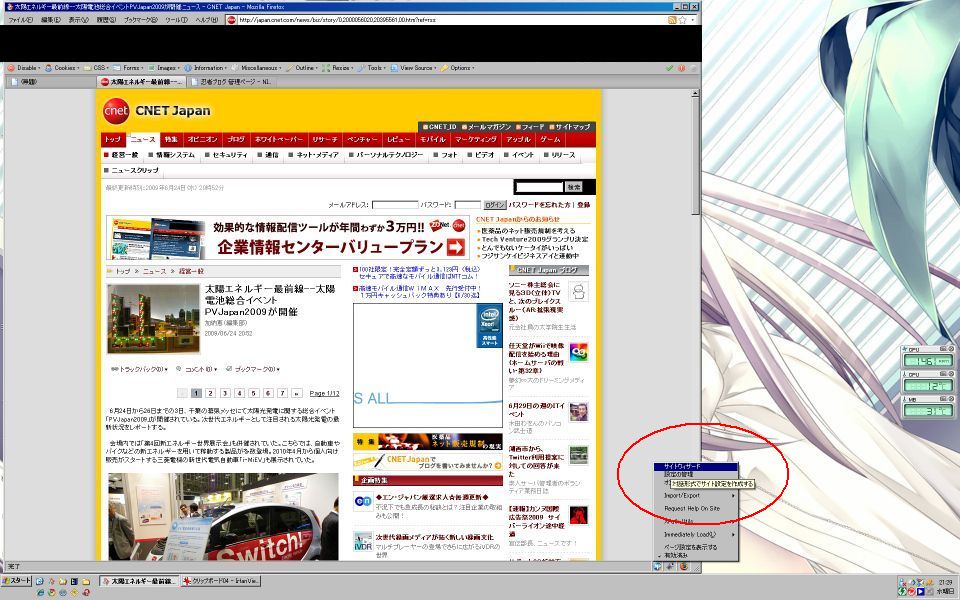Click the site search text field

(539, 187)
